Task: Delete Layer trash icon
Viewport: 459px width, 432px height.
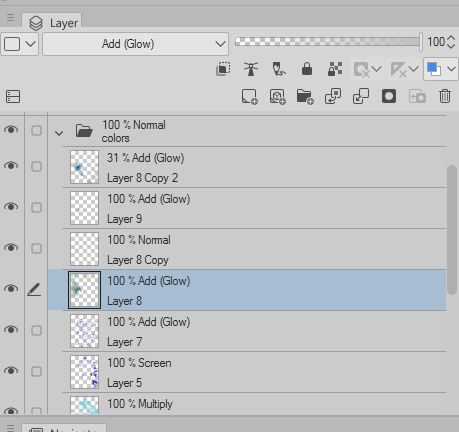Action: pyautogui.click(x=445, y=96)
